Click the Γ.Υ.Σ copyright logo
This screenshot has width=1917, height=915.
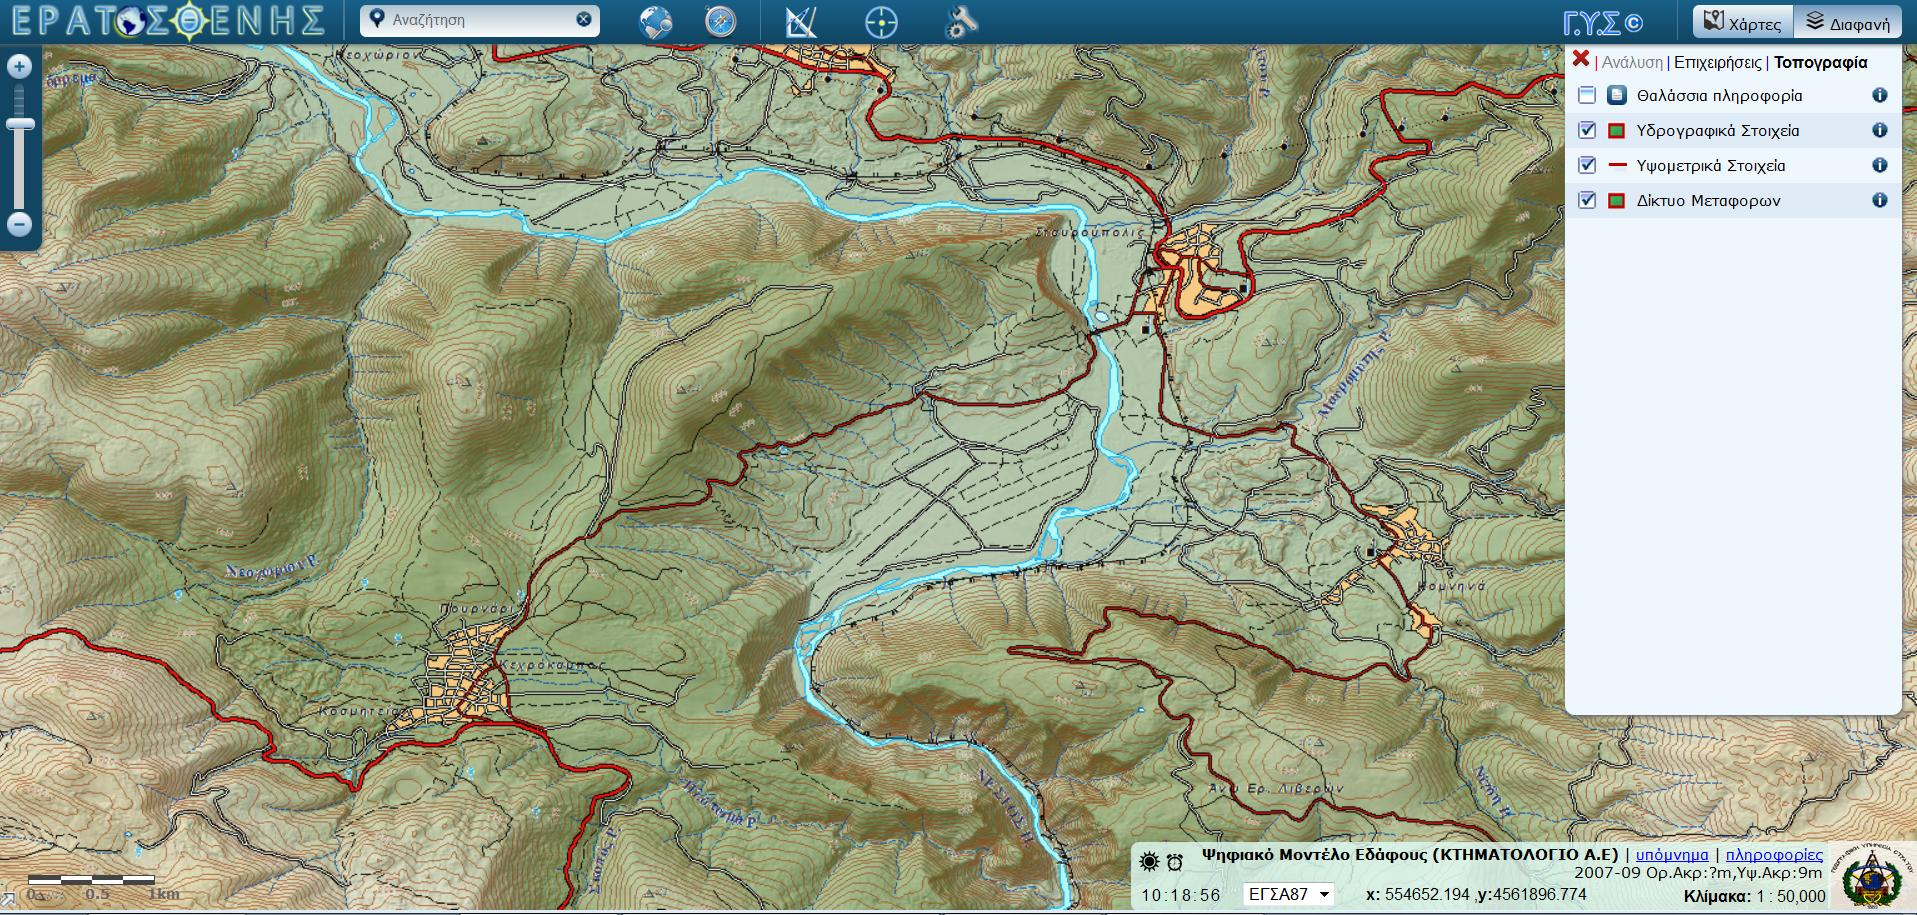click(x=1602, y=23)
